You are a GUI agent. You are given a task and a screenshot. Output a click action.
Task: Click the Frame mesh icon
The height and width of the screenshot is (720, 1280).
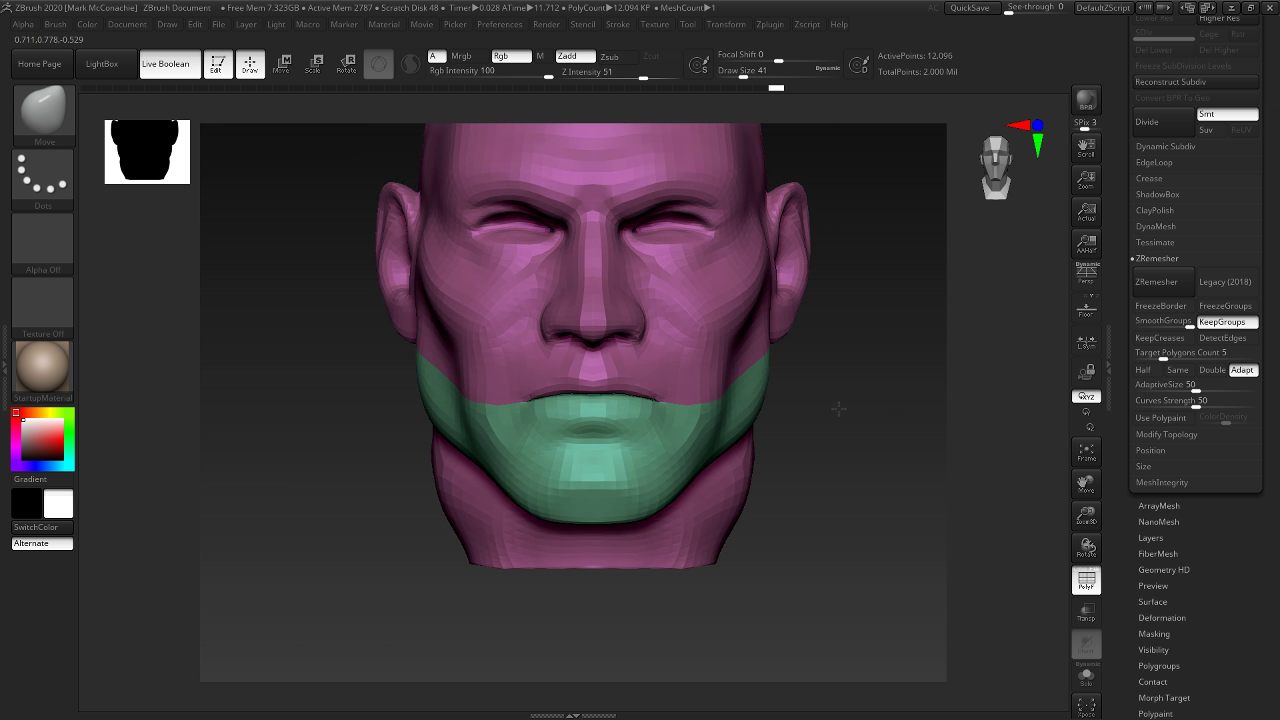click(1086, 451)
